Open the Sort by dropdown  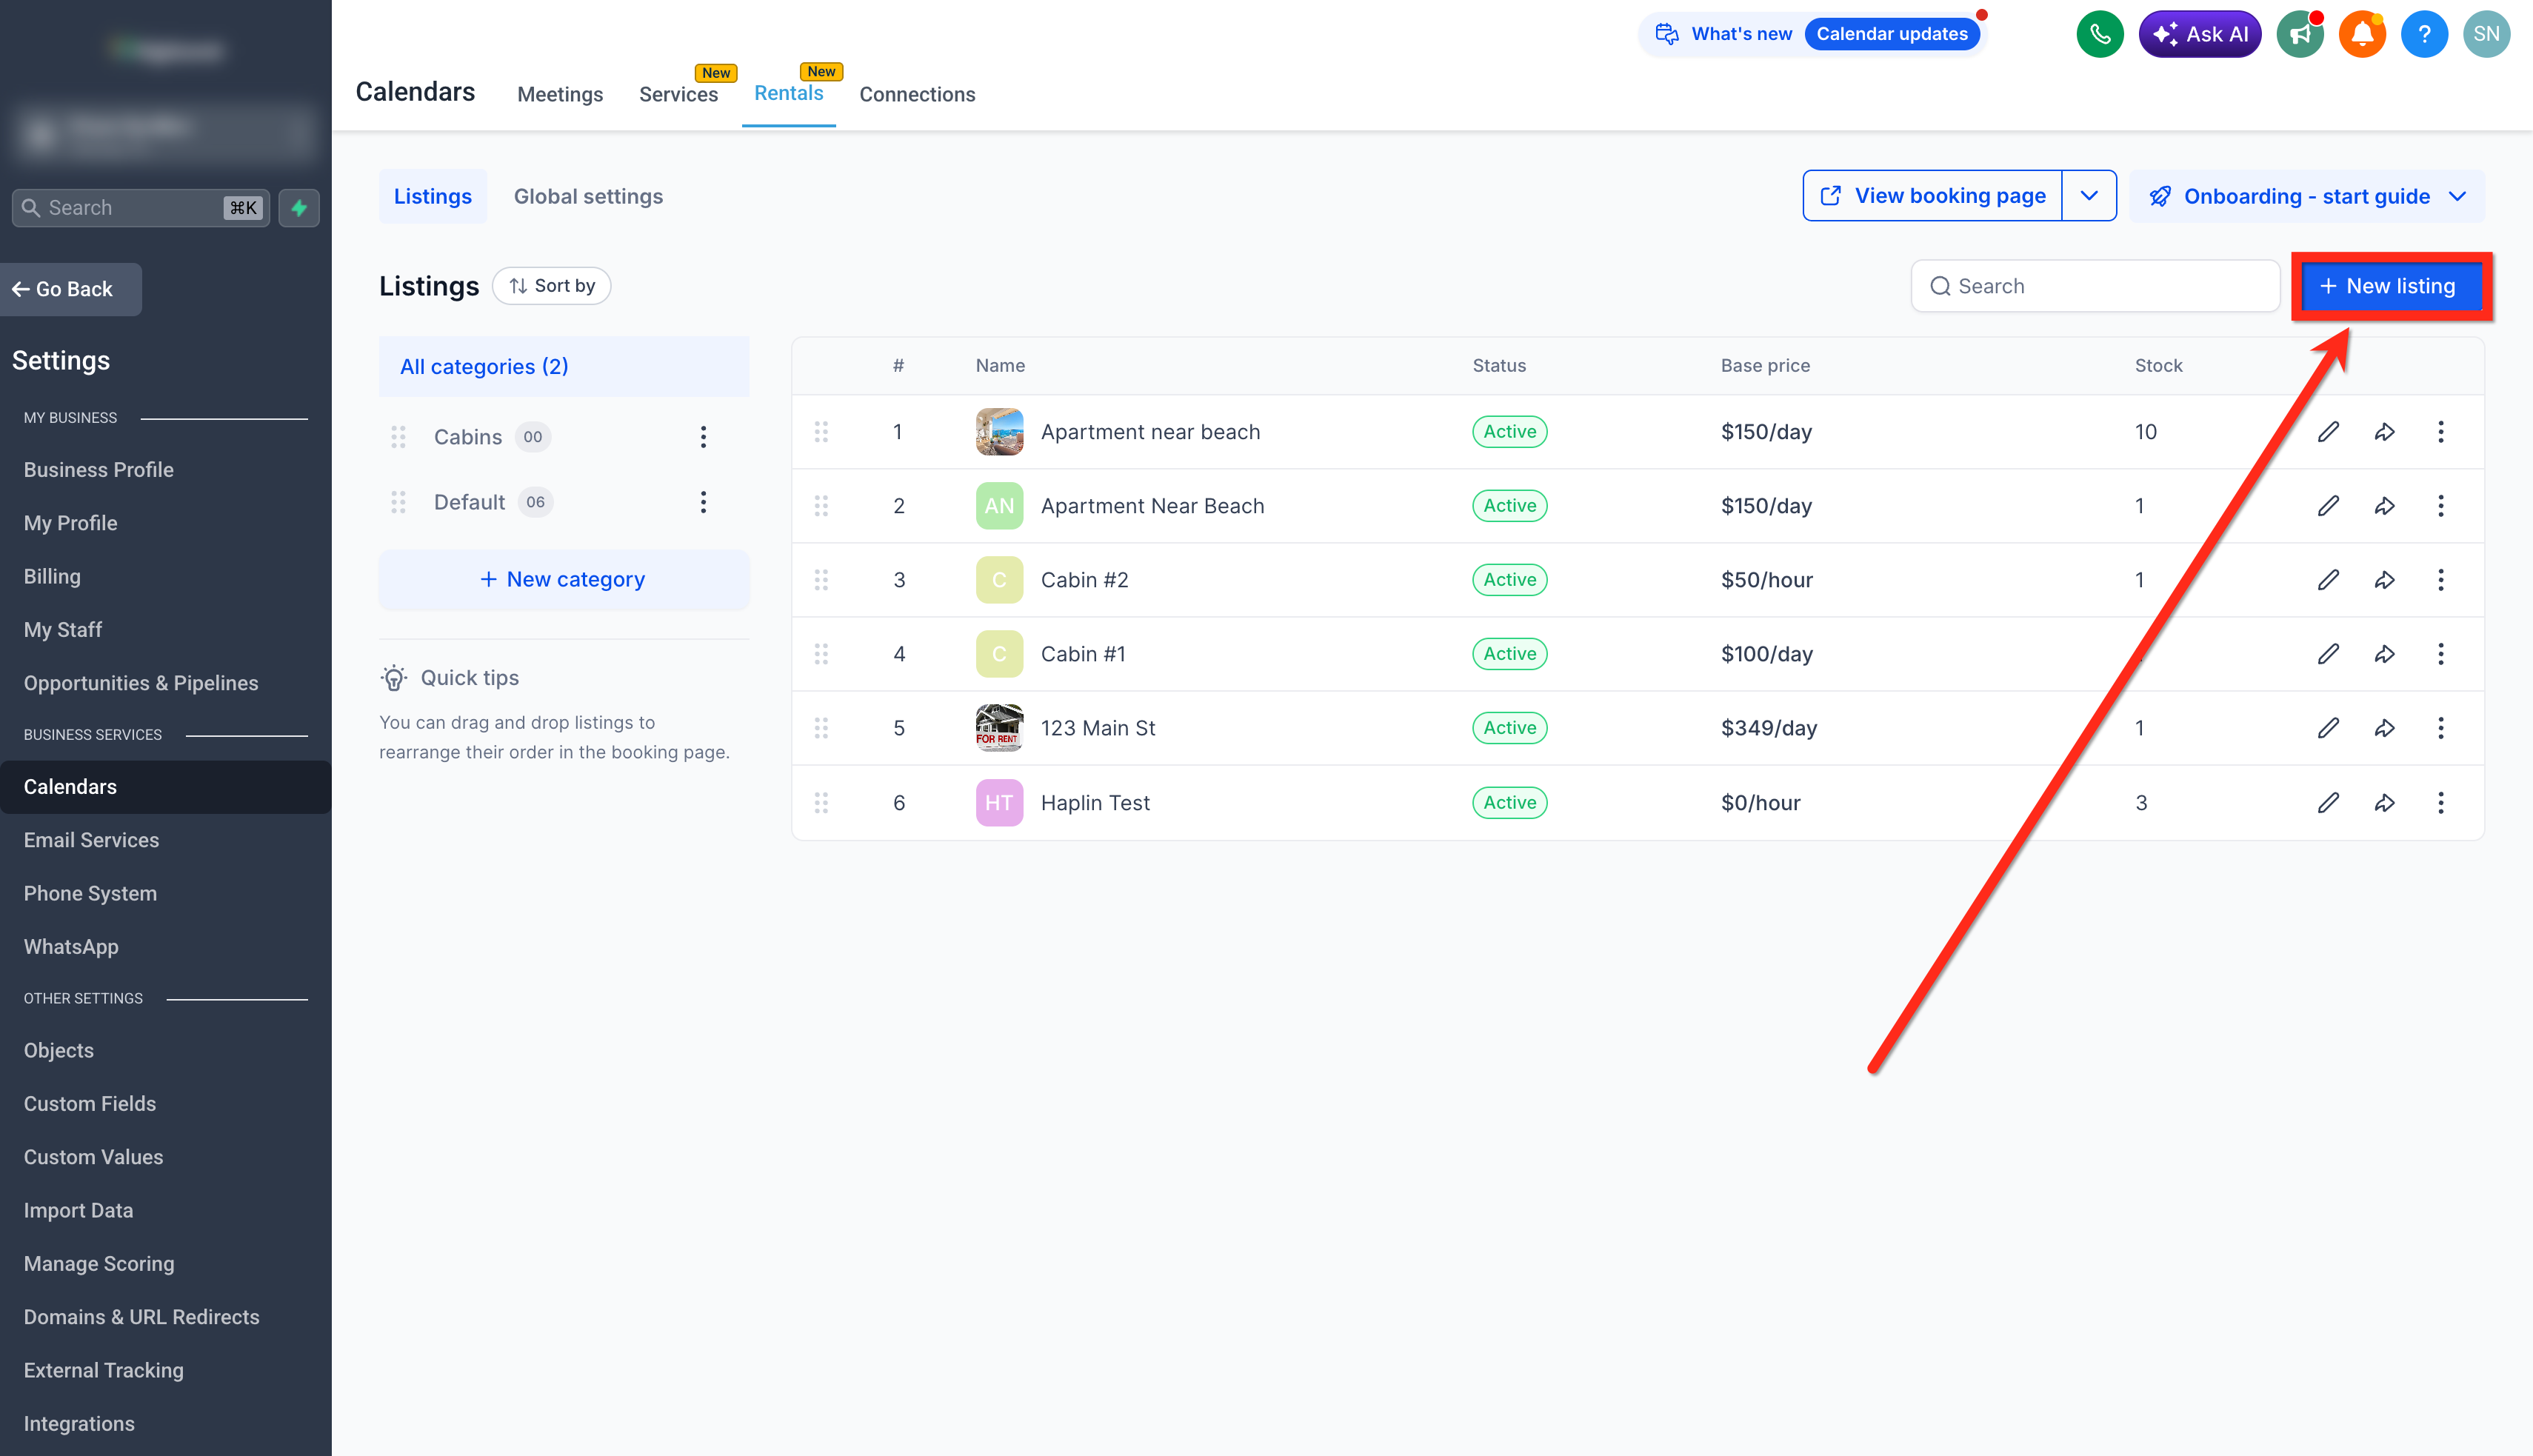(552, 286)
